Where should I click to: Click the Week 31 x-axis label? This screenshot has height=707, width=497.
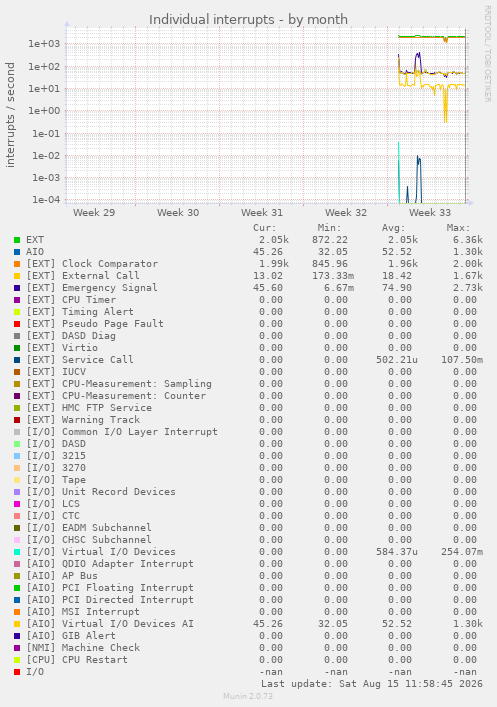tap(262, 212)
